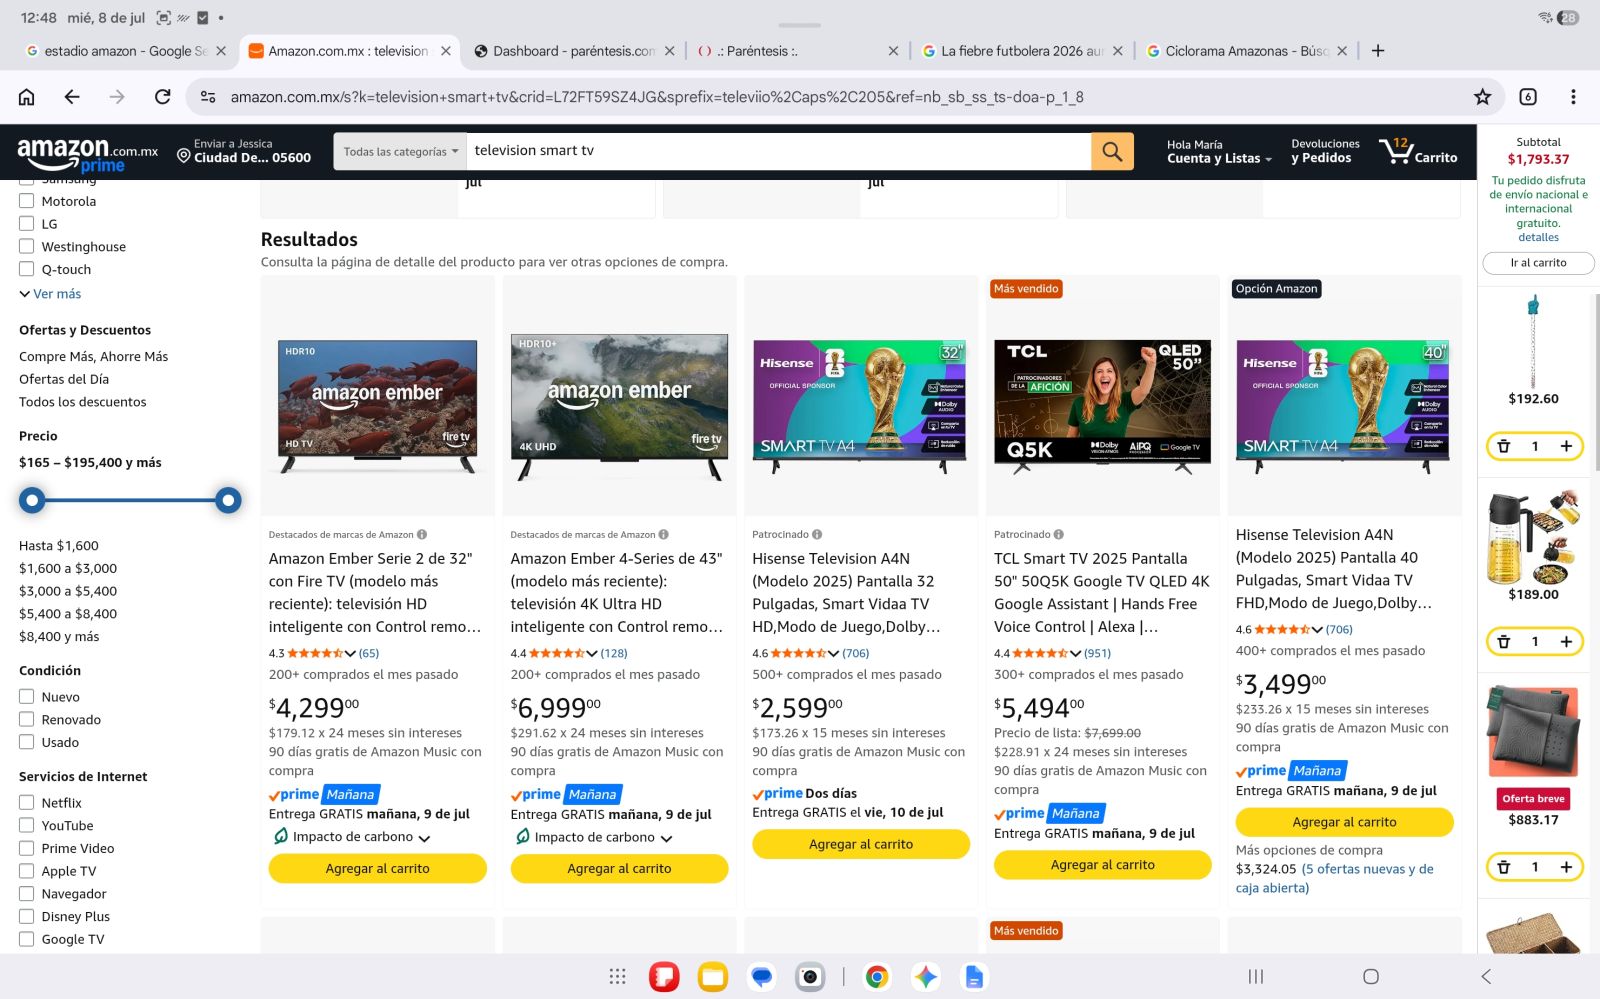1600x999 pixels.
Task: Open rating breakdown chevron for TCL 50Q5K
Action: point(1075,653)
